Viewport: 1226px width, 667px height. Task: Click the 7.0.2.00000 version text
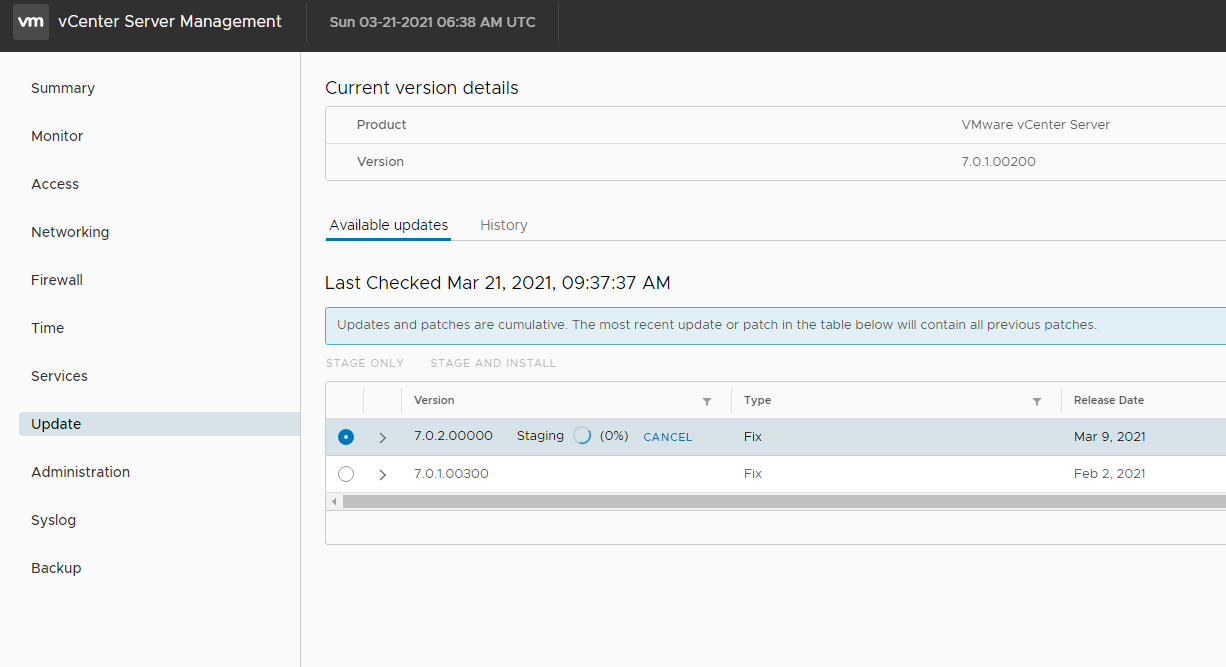pyautogui.click(x=453, y=436)
